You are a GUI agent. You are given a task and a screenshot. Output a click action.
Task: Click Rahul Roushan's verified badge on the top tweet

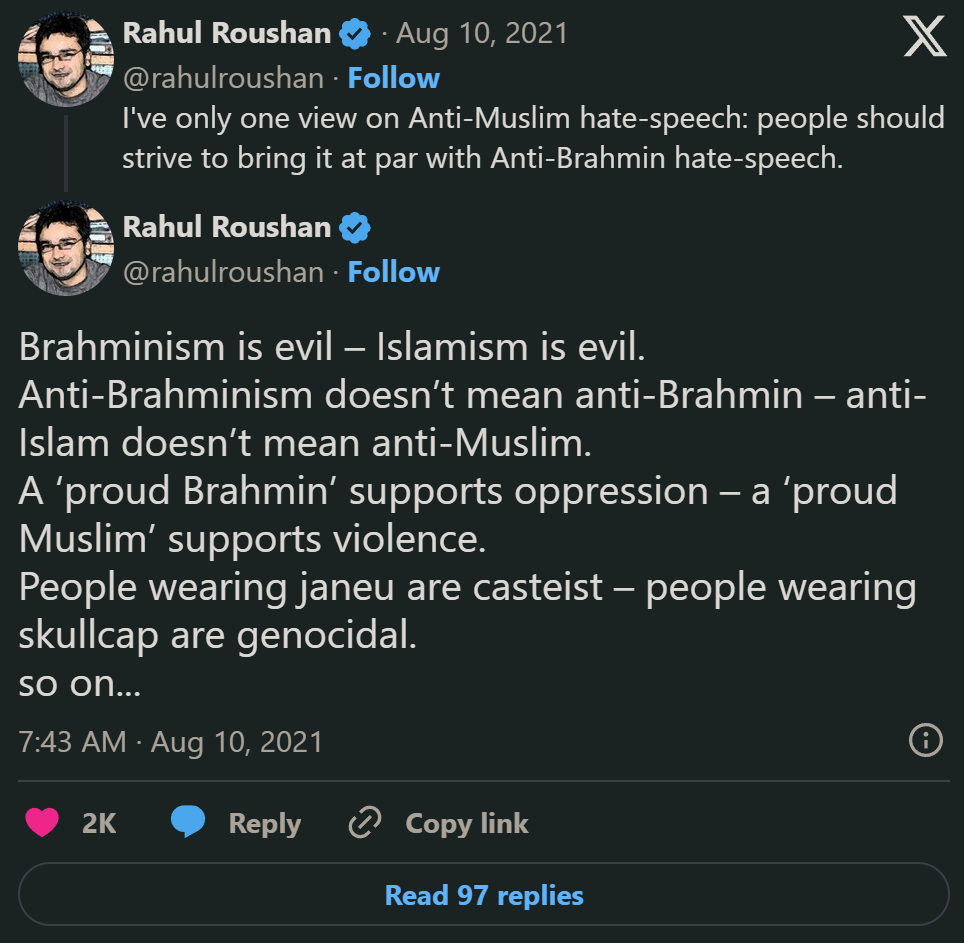355,31
